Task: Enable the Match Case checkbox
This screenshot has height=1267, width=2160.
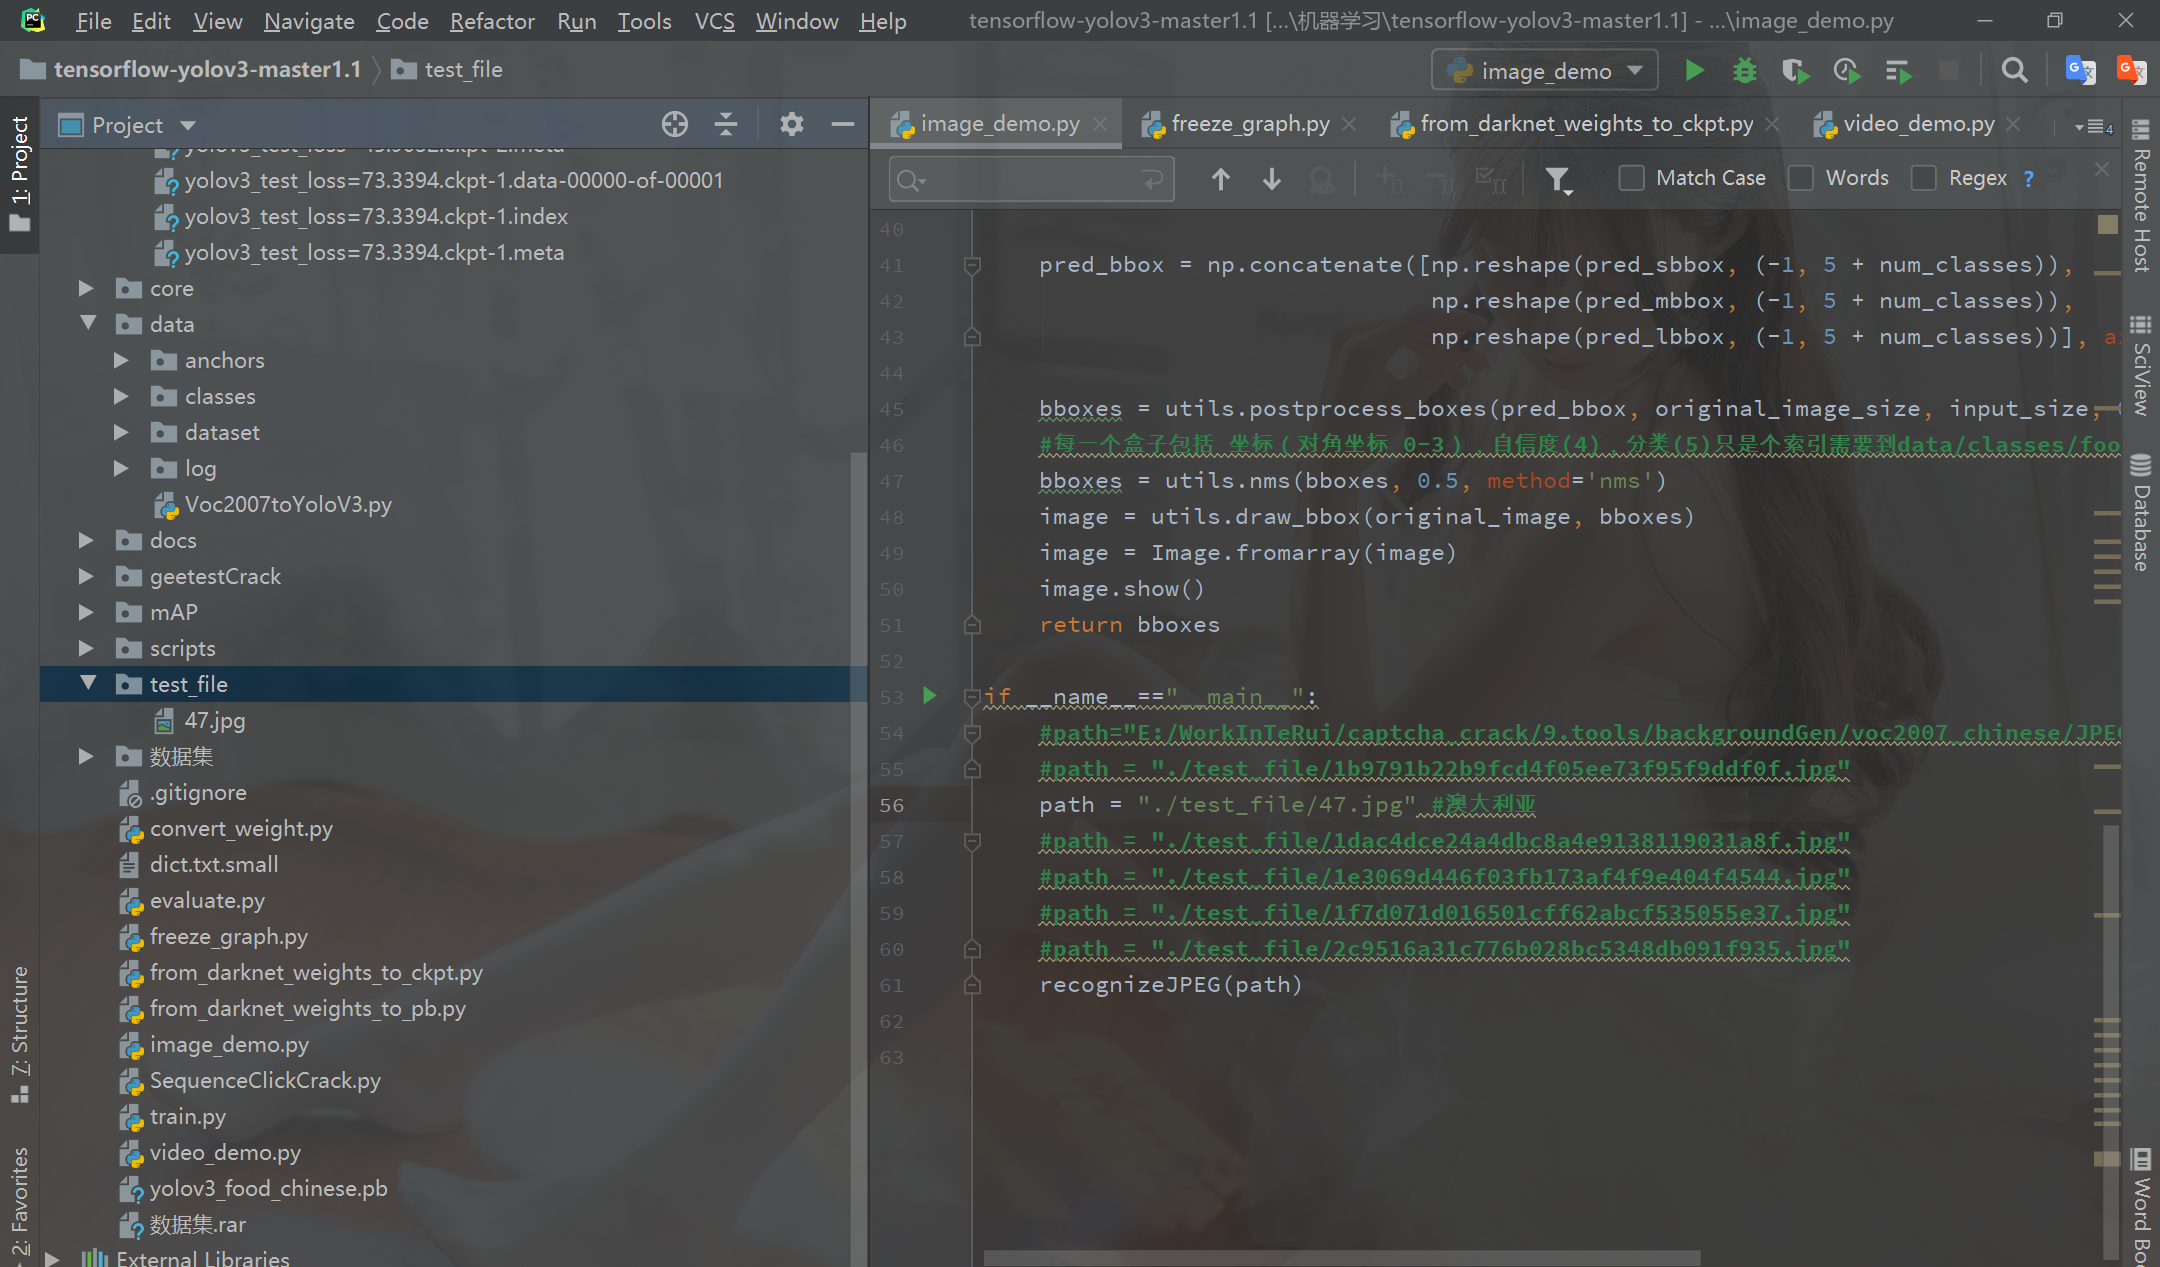Action: tap(1631, 178)
